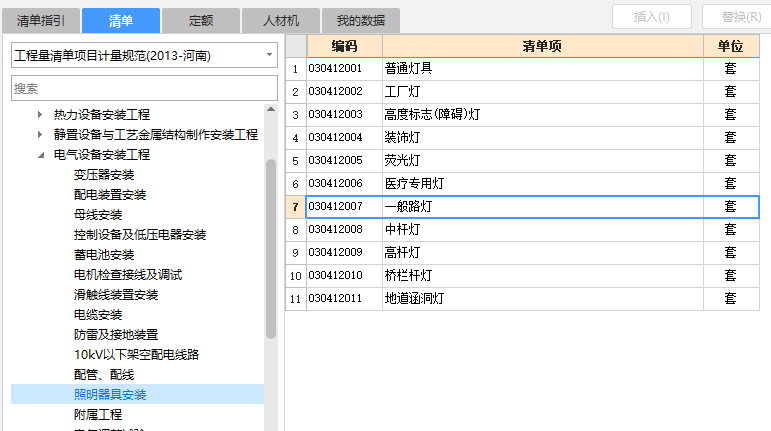The image size is (771, 431).
Task: Click row number 7 header
Action: tap(296, 207)
